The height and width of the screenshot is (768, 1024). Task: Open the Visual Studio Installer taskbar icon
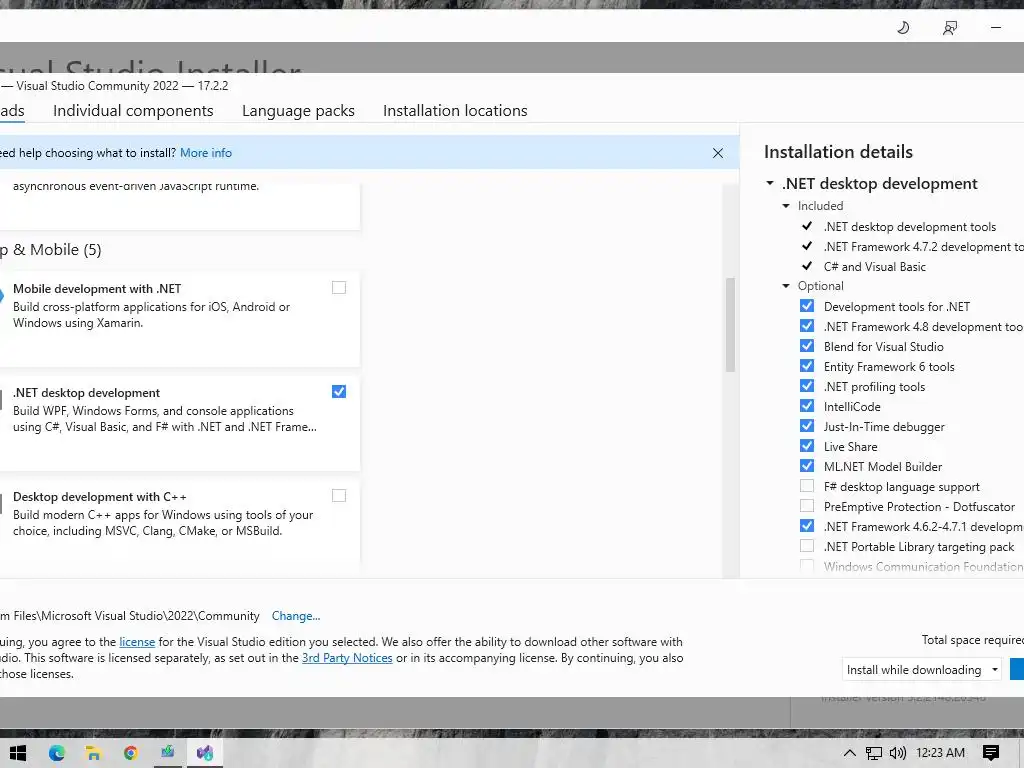click(x=205, y=753)
